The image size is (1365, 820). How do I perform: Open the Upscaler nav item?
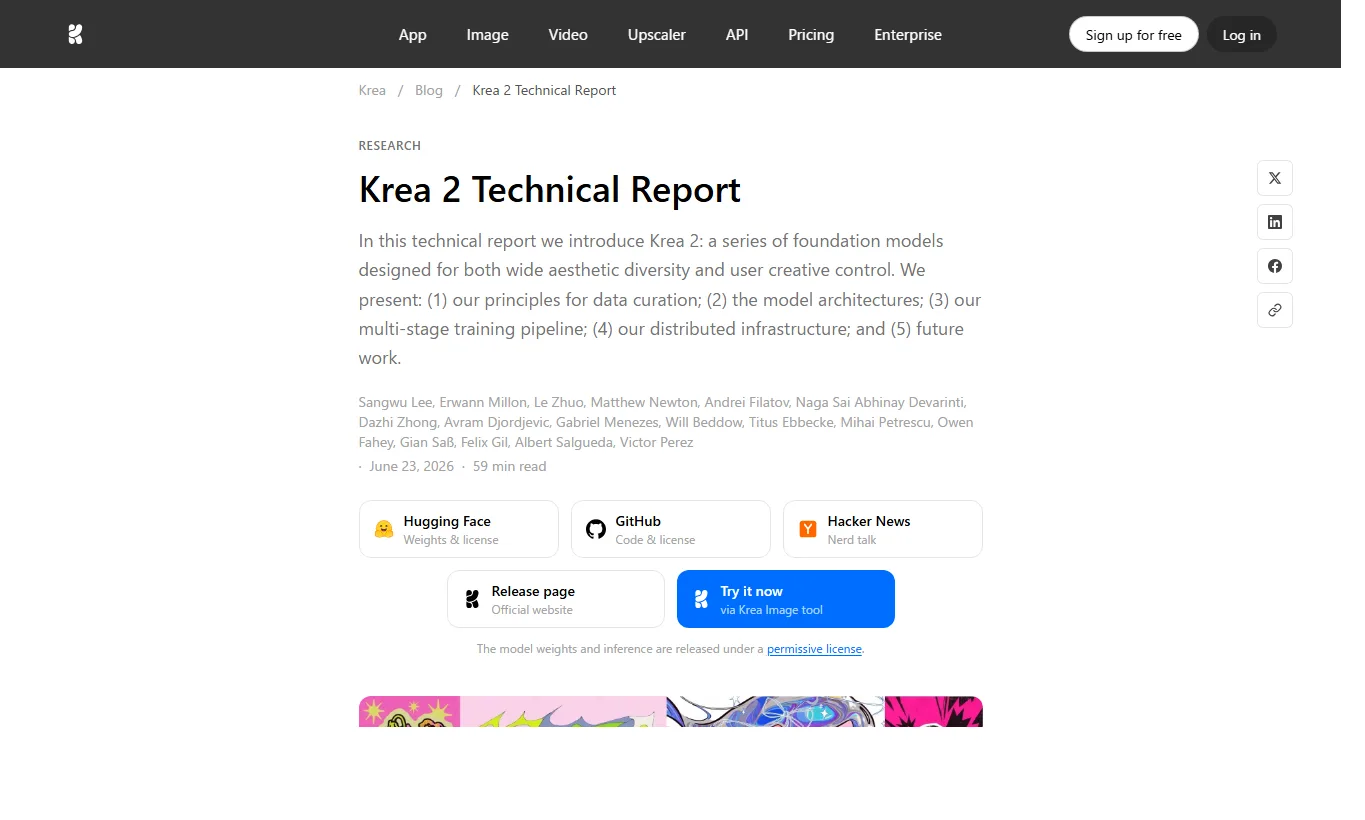[657, 35]
